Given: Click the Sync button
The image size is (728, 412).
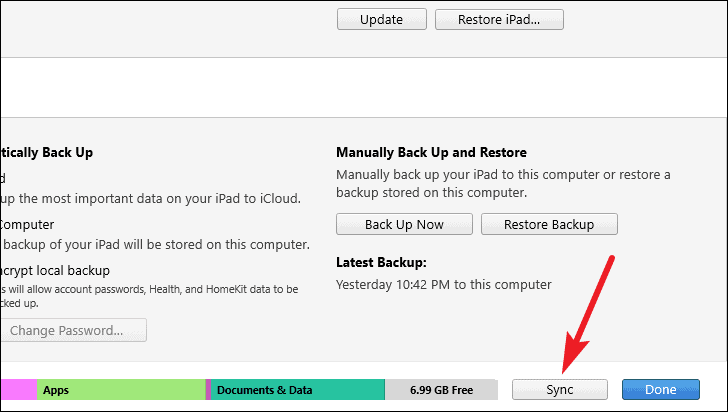Looking at the screenshot, I should [559, 390].
